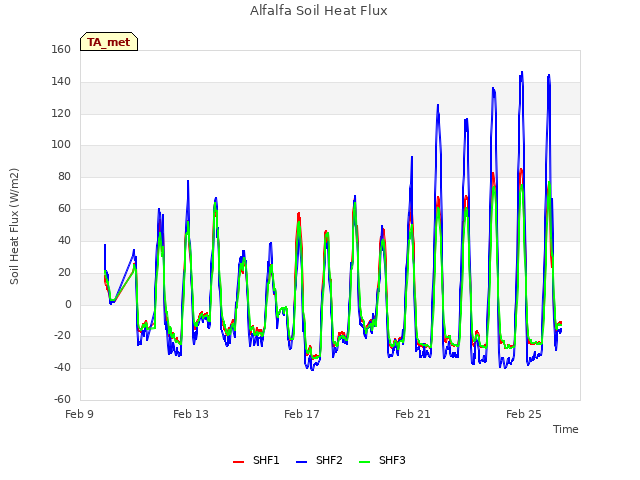The height and width of the screenshot is (480, 640).
Task: Click the 0 y-axis tick label
Action: tap(68, 304)
